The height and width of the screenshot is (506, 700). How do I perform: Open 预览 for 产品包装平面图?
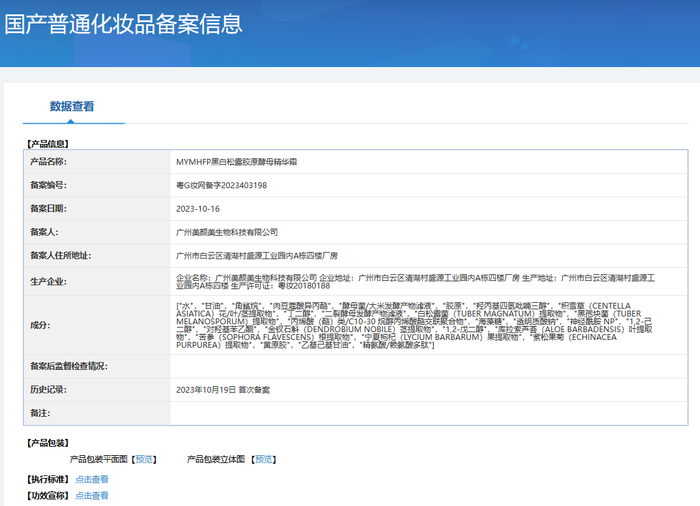[x=145, y=459]
